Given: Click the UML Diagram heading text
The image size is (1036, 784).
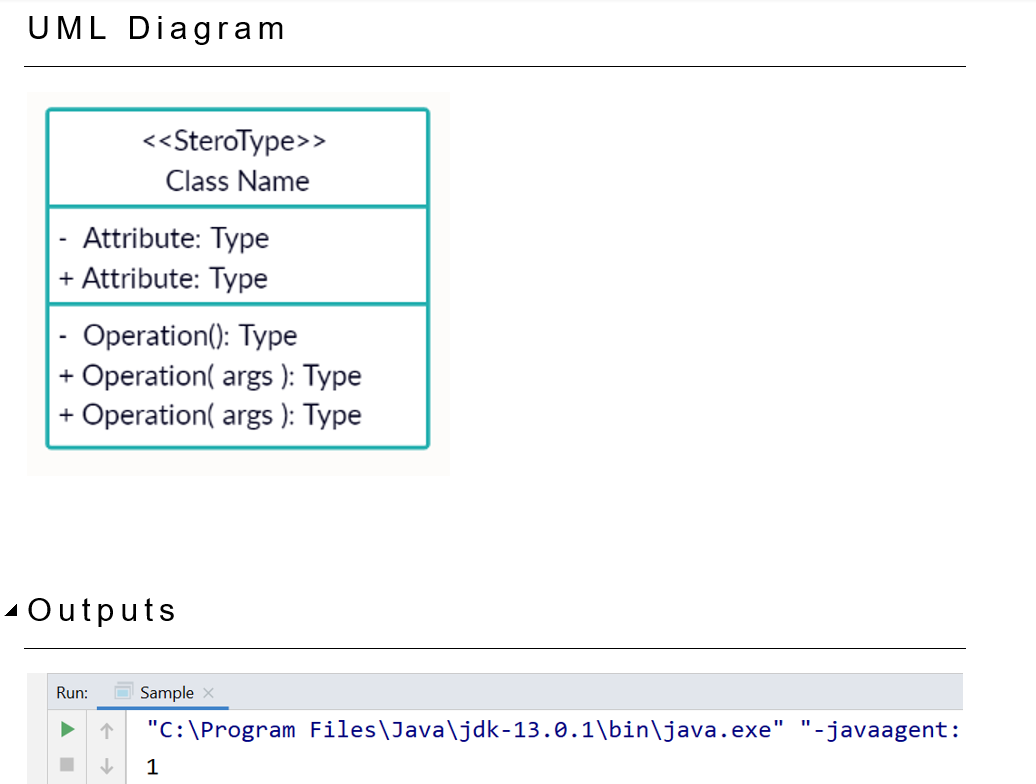Looking at the screenshot, I should coord(156,27).
